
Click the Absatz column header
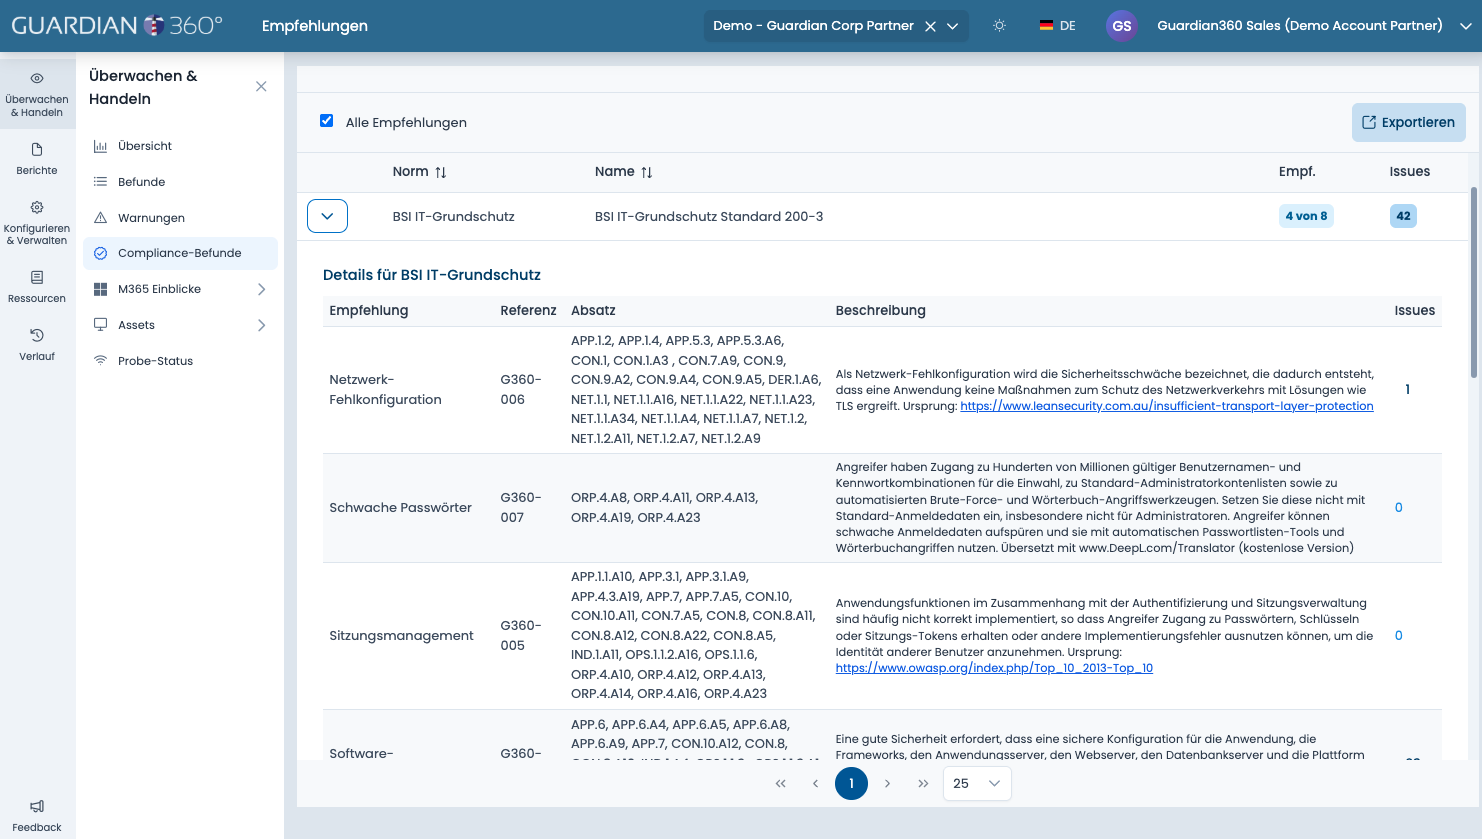(593, 311)
